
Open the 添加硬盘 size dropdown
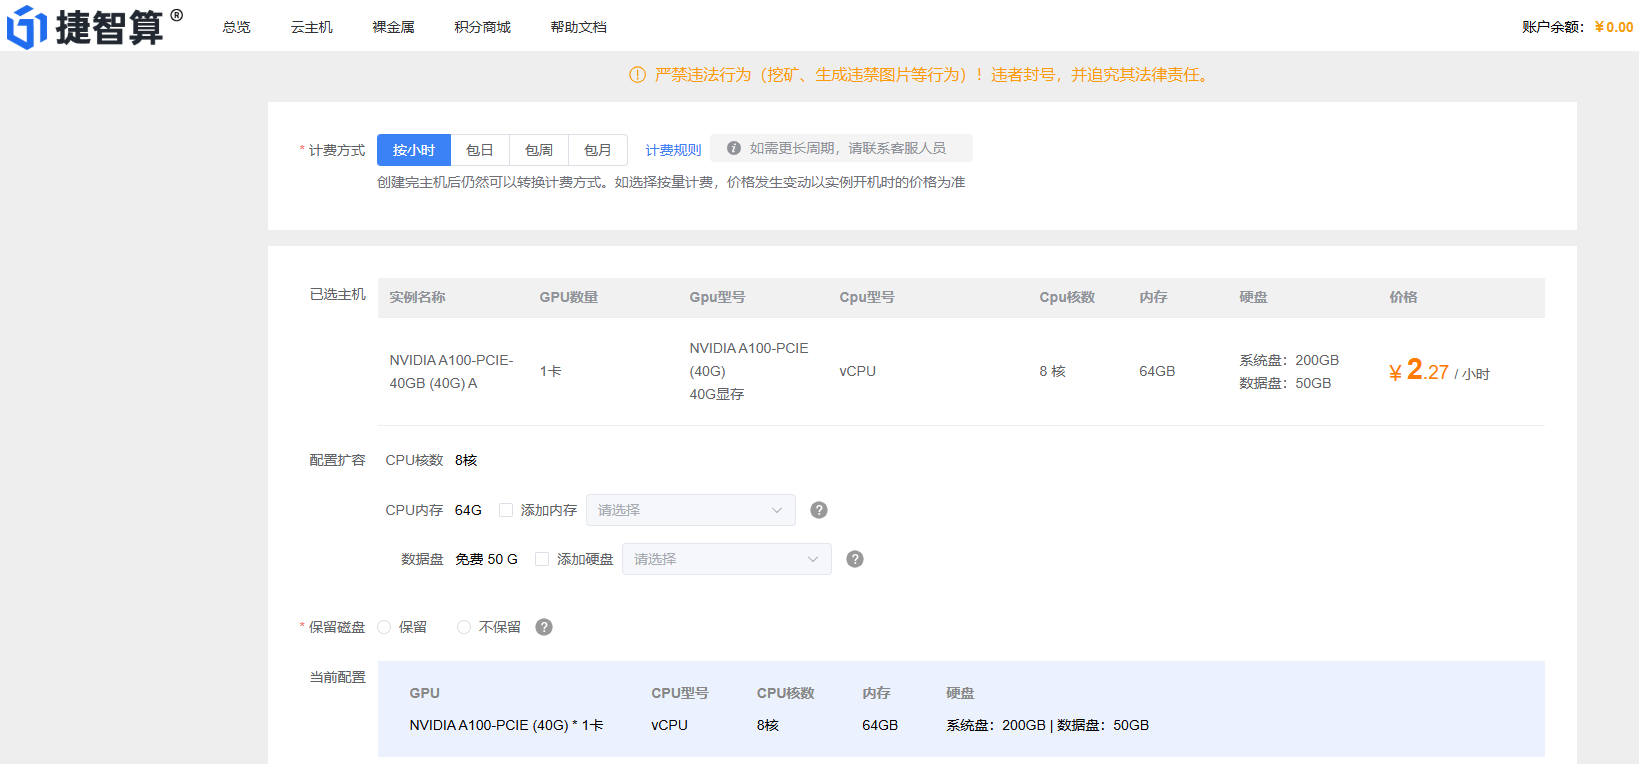(726, 559)
